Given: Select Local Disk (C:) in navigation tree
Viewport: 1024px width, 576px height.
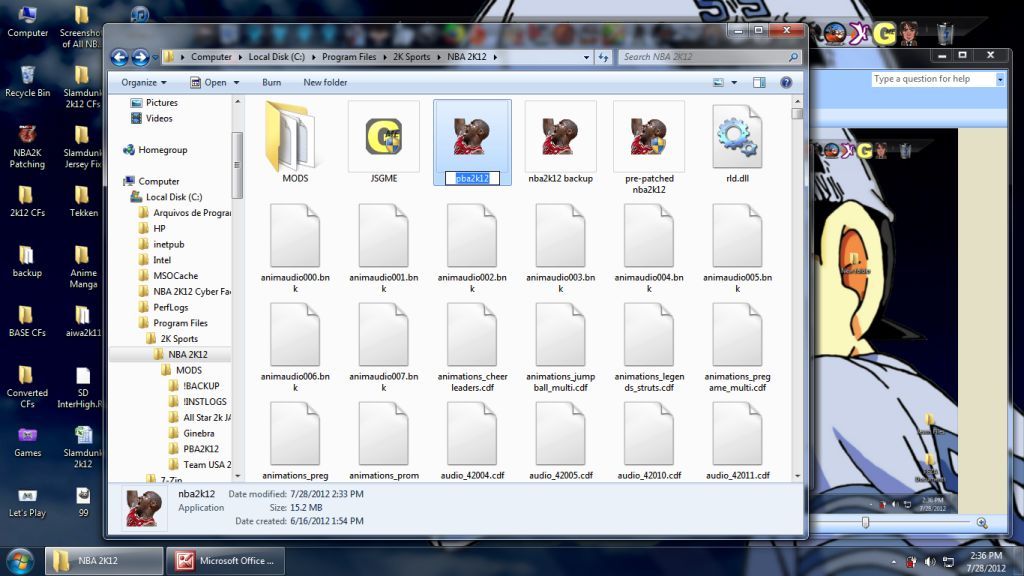Looking at the screenshot, I should [x=174, y=197].
